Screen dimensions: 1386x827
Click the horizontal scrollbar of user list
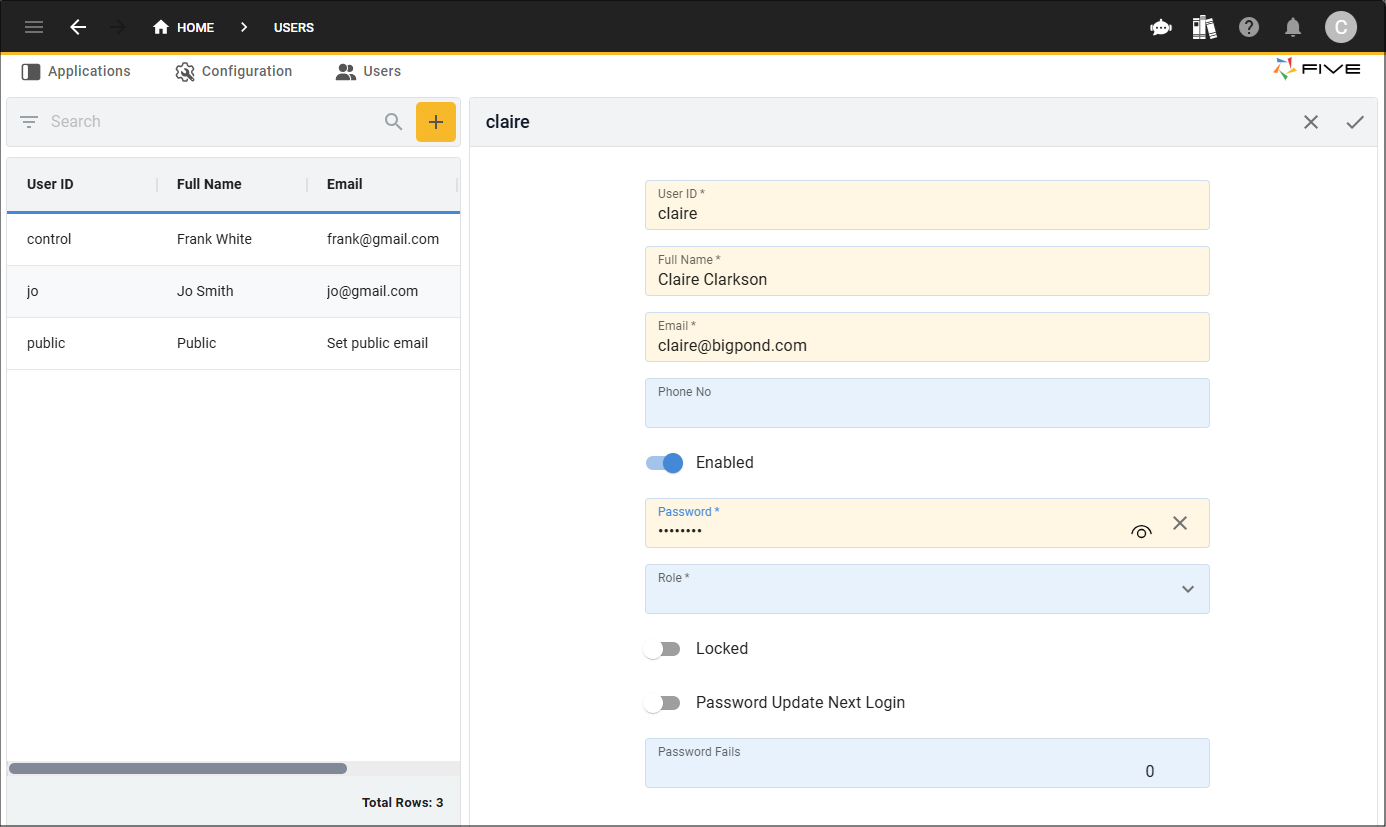pyautogui.click(x=178, y=768)
